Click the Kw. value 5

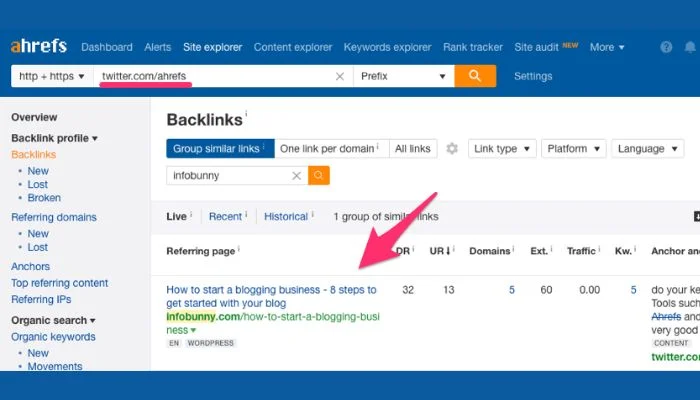(633, 290)
